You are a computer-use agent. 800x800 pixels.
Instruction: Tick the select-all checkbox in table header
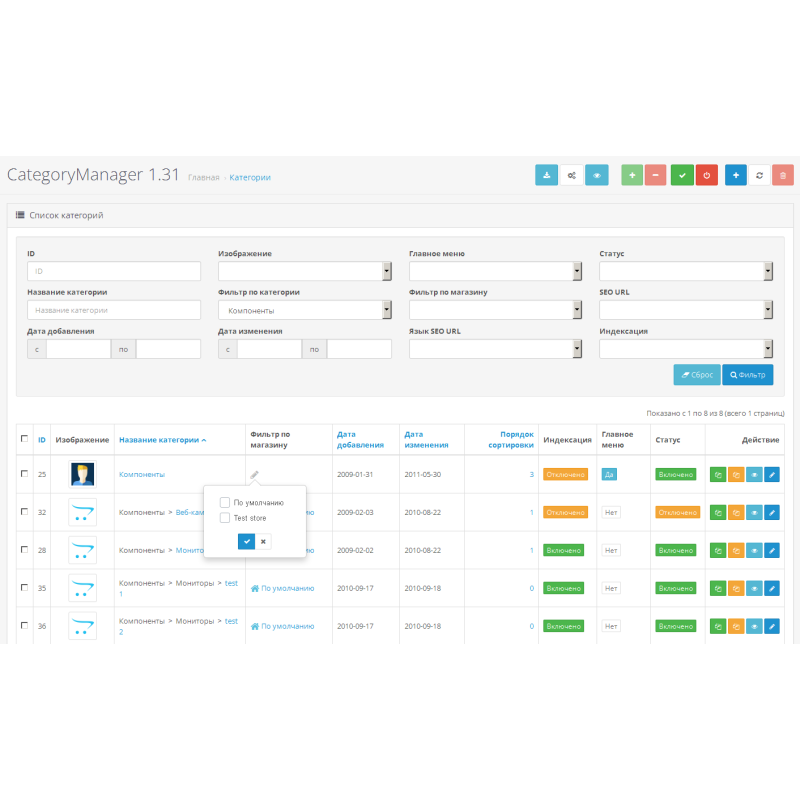(25, 439)
